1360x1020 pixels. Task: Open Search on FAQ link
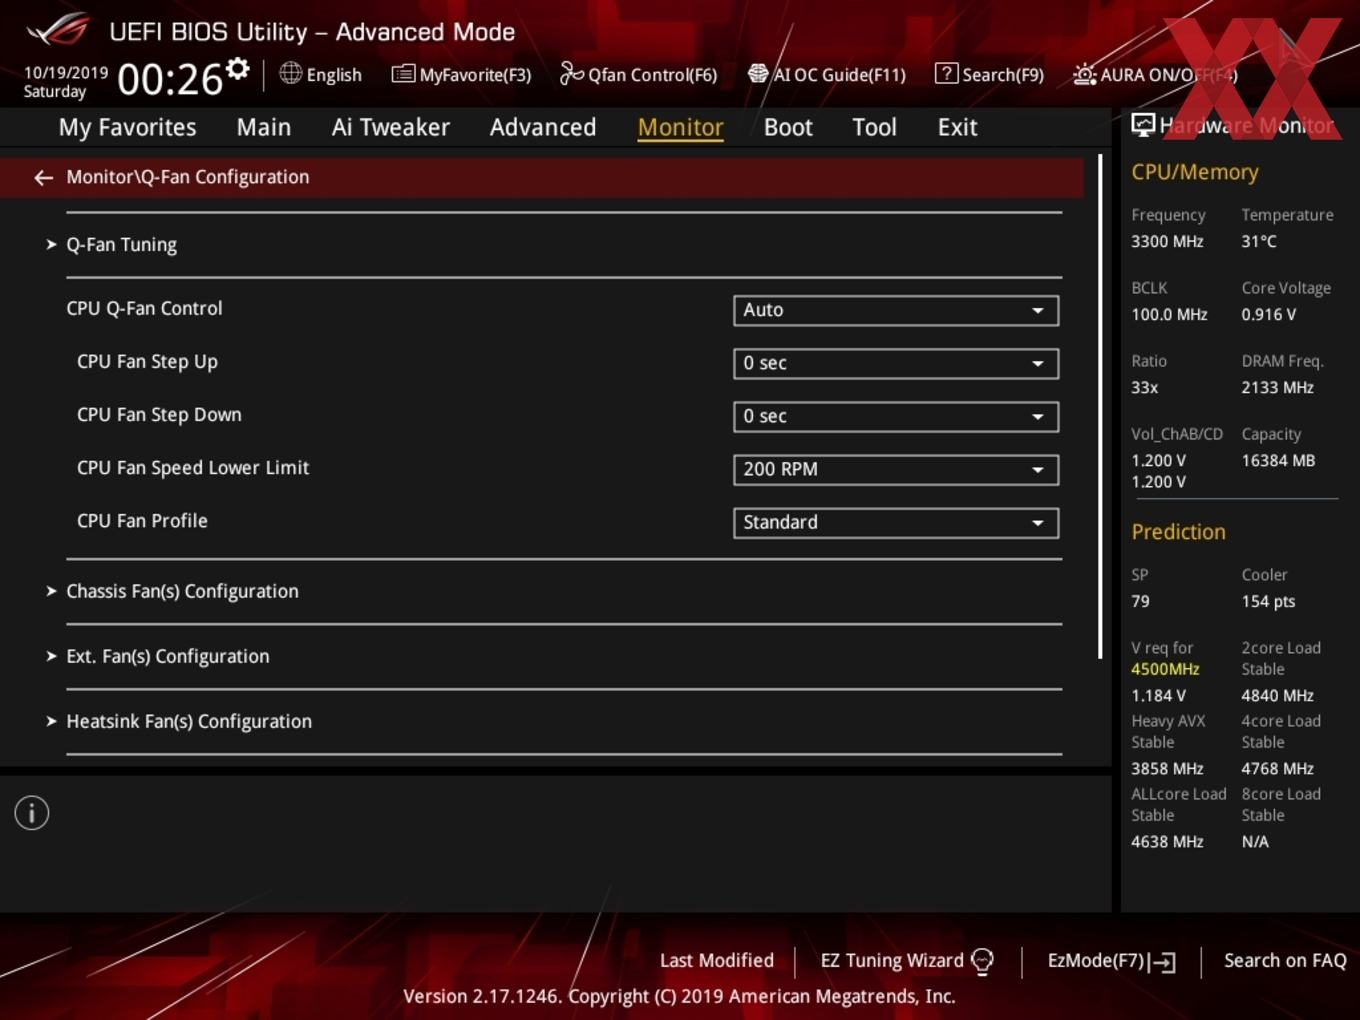1285,961
